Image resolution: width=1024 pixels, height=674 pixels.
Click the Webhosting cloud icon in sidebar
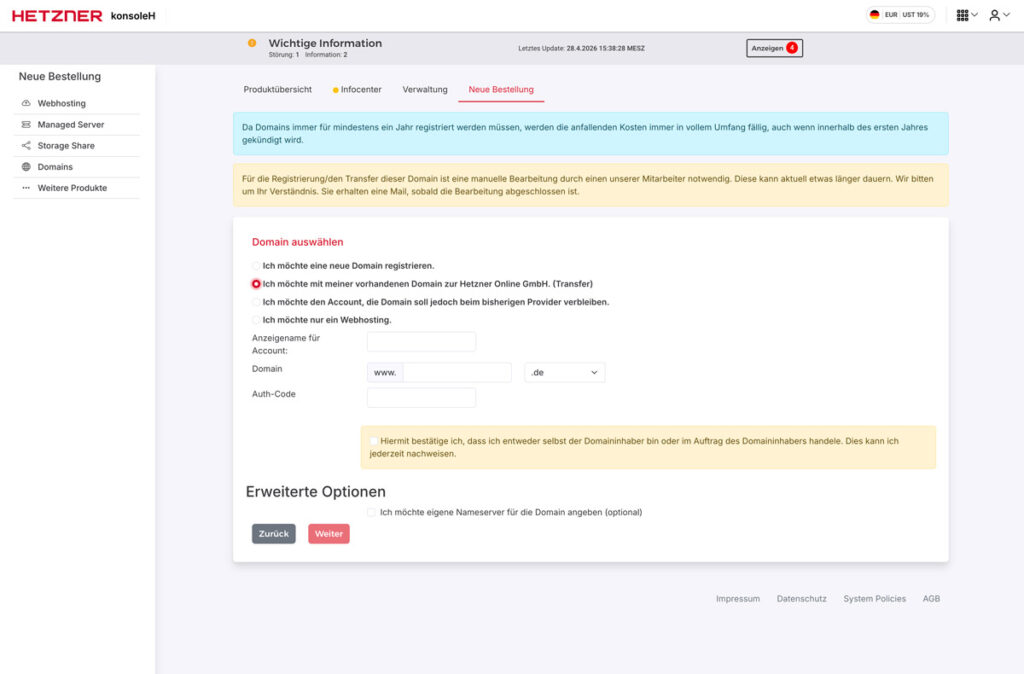tap(26, 104)
